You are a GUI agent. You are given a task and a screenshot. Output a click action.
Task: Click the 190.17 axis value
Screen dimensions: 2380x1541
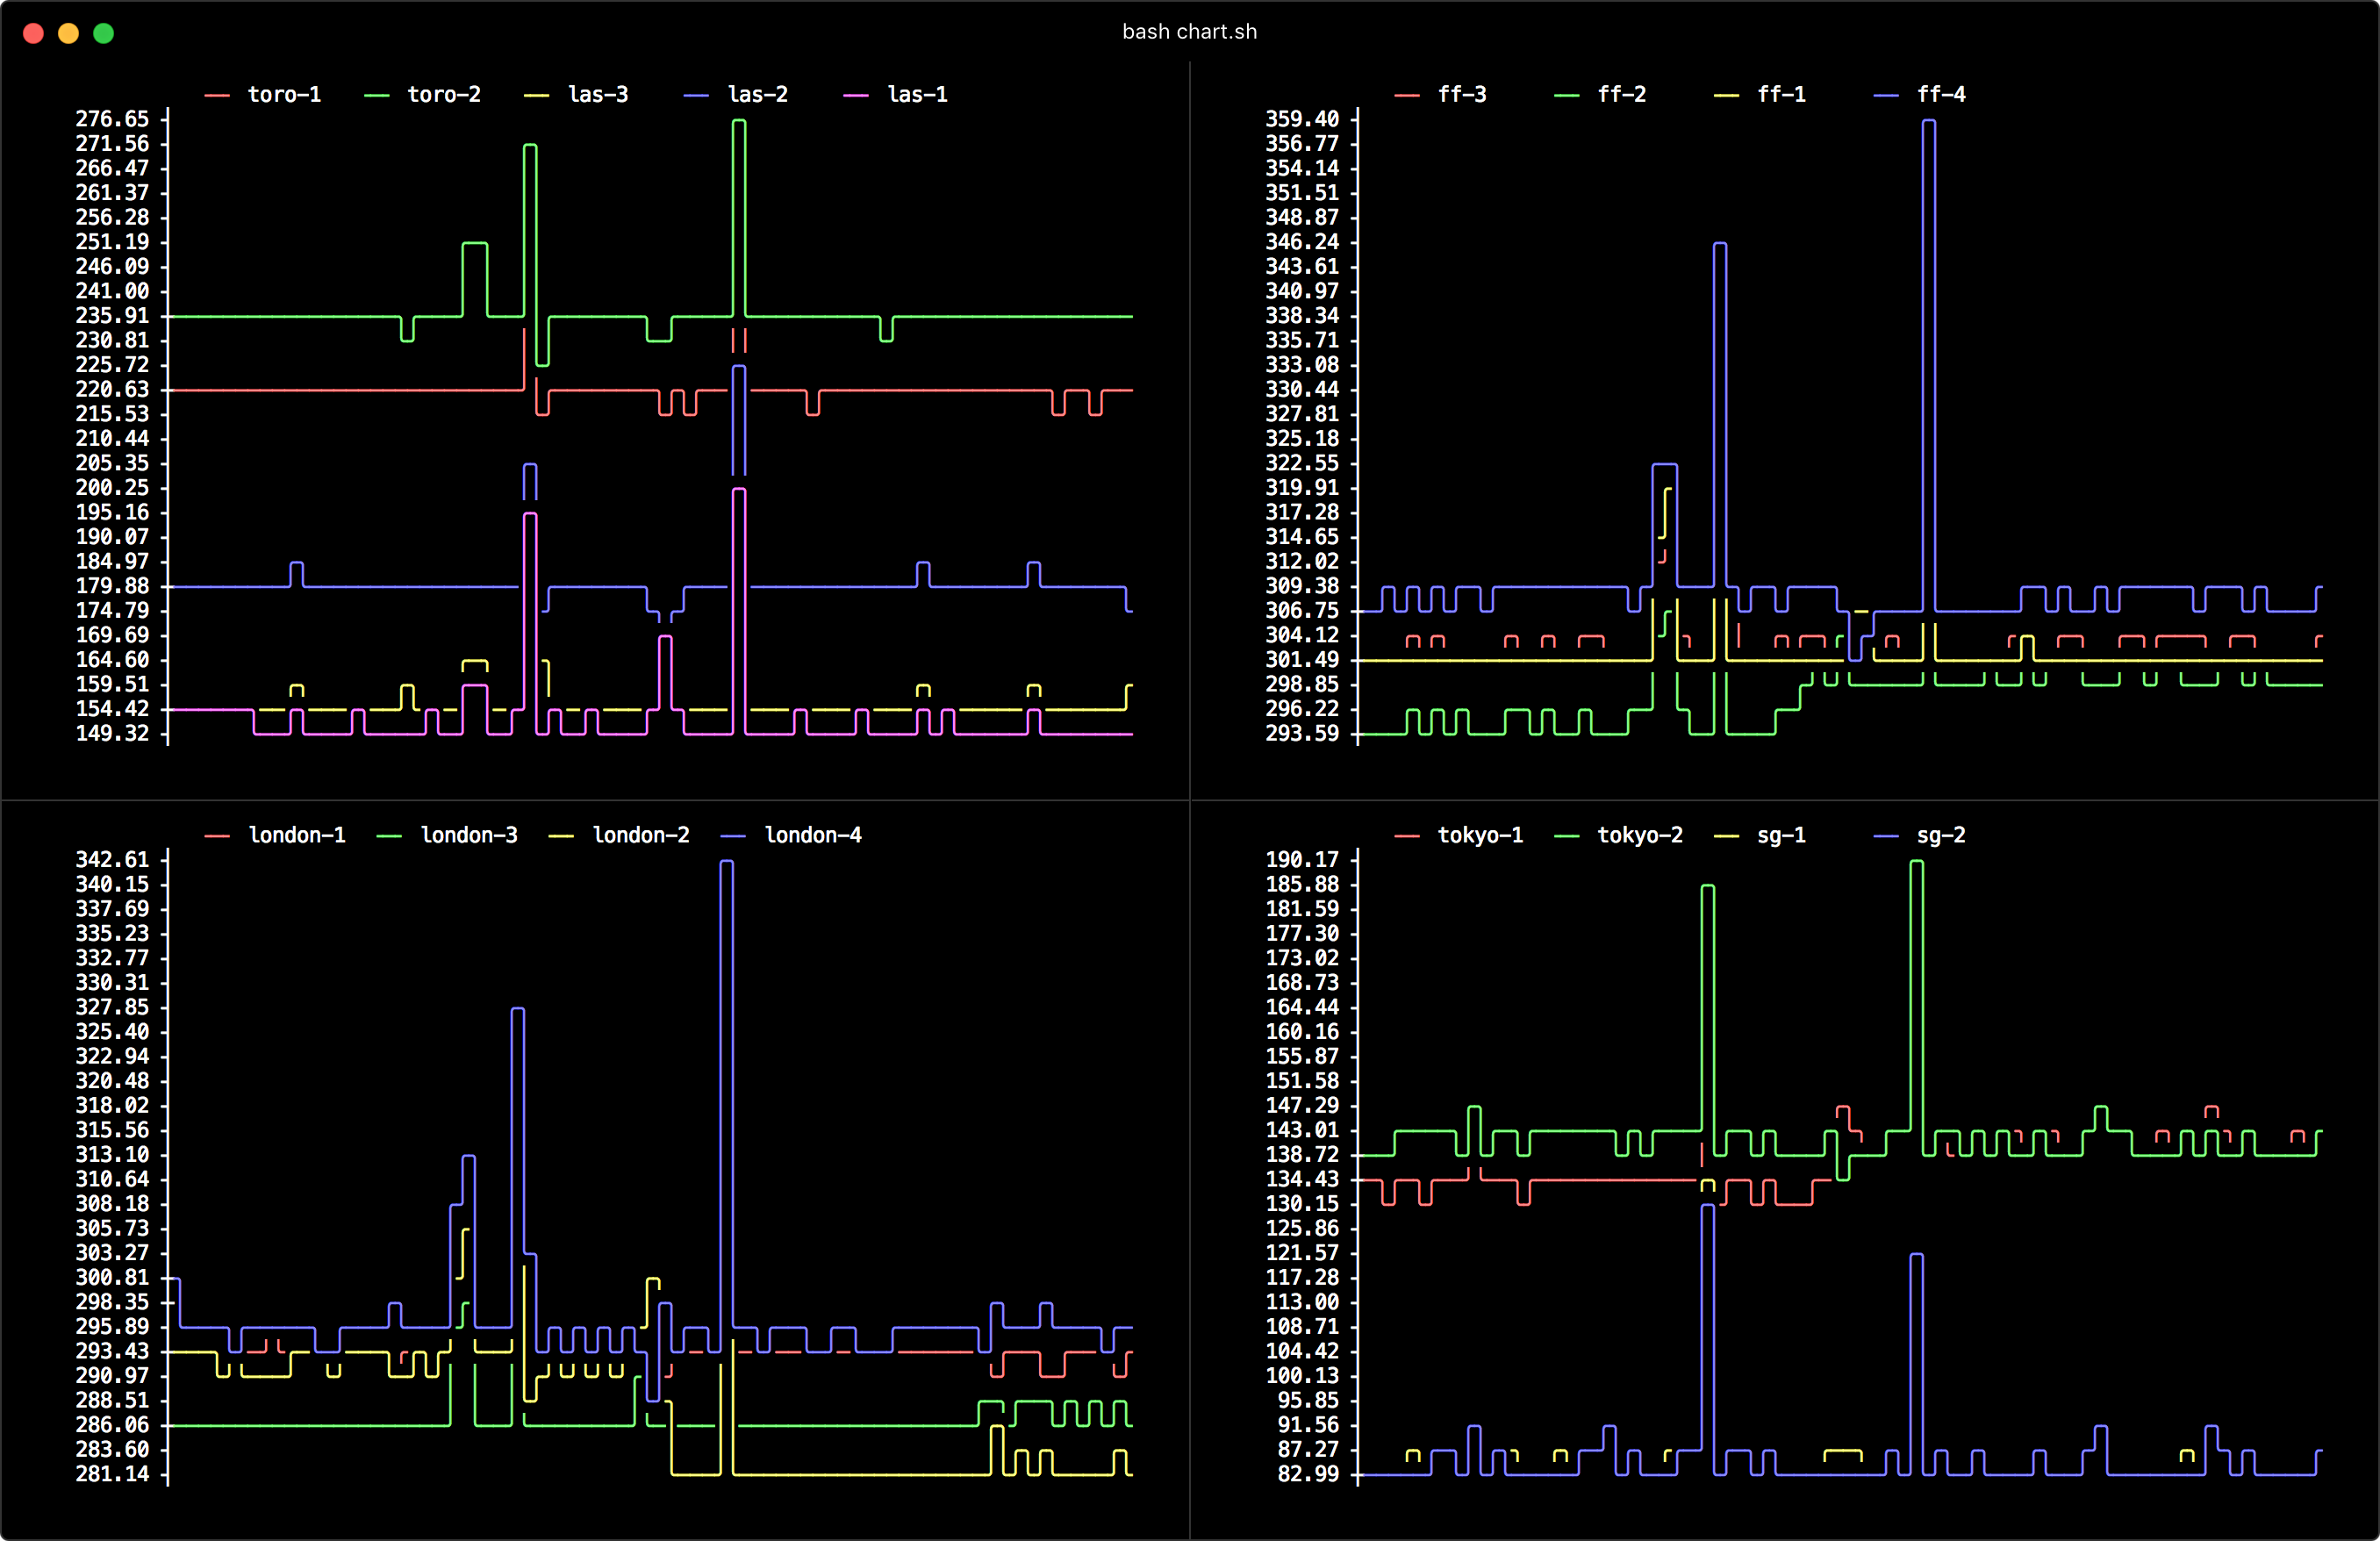coord(1302,860)
